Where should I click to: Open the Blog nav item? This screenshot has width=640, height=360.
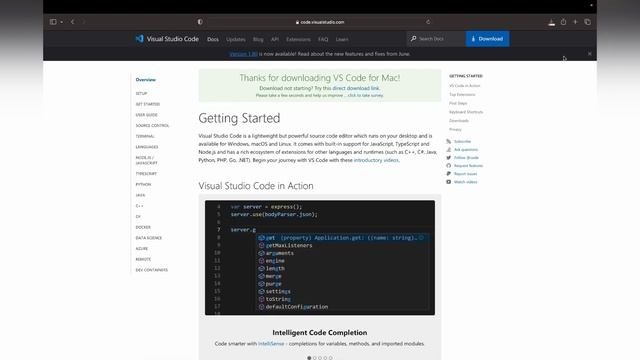pyautogui.click(x=258, y=39)
